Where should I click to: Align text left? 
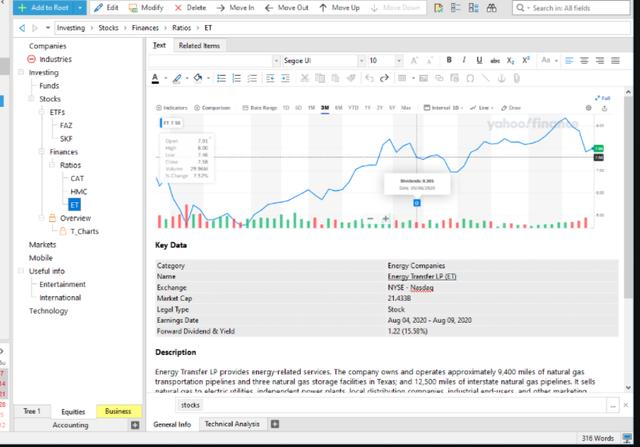[x=569, y=61]
